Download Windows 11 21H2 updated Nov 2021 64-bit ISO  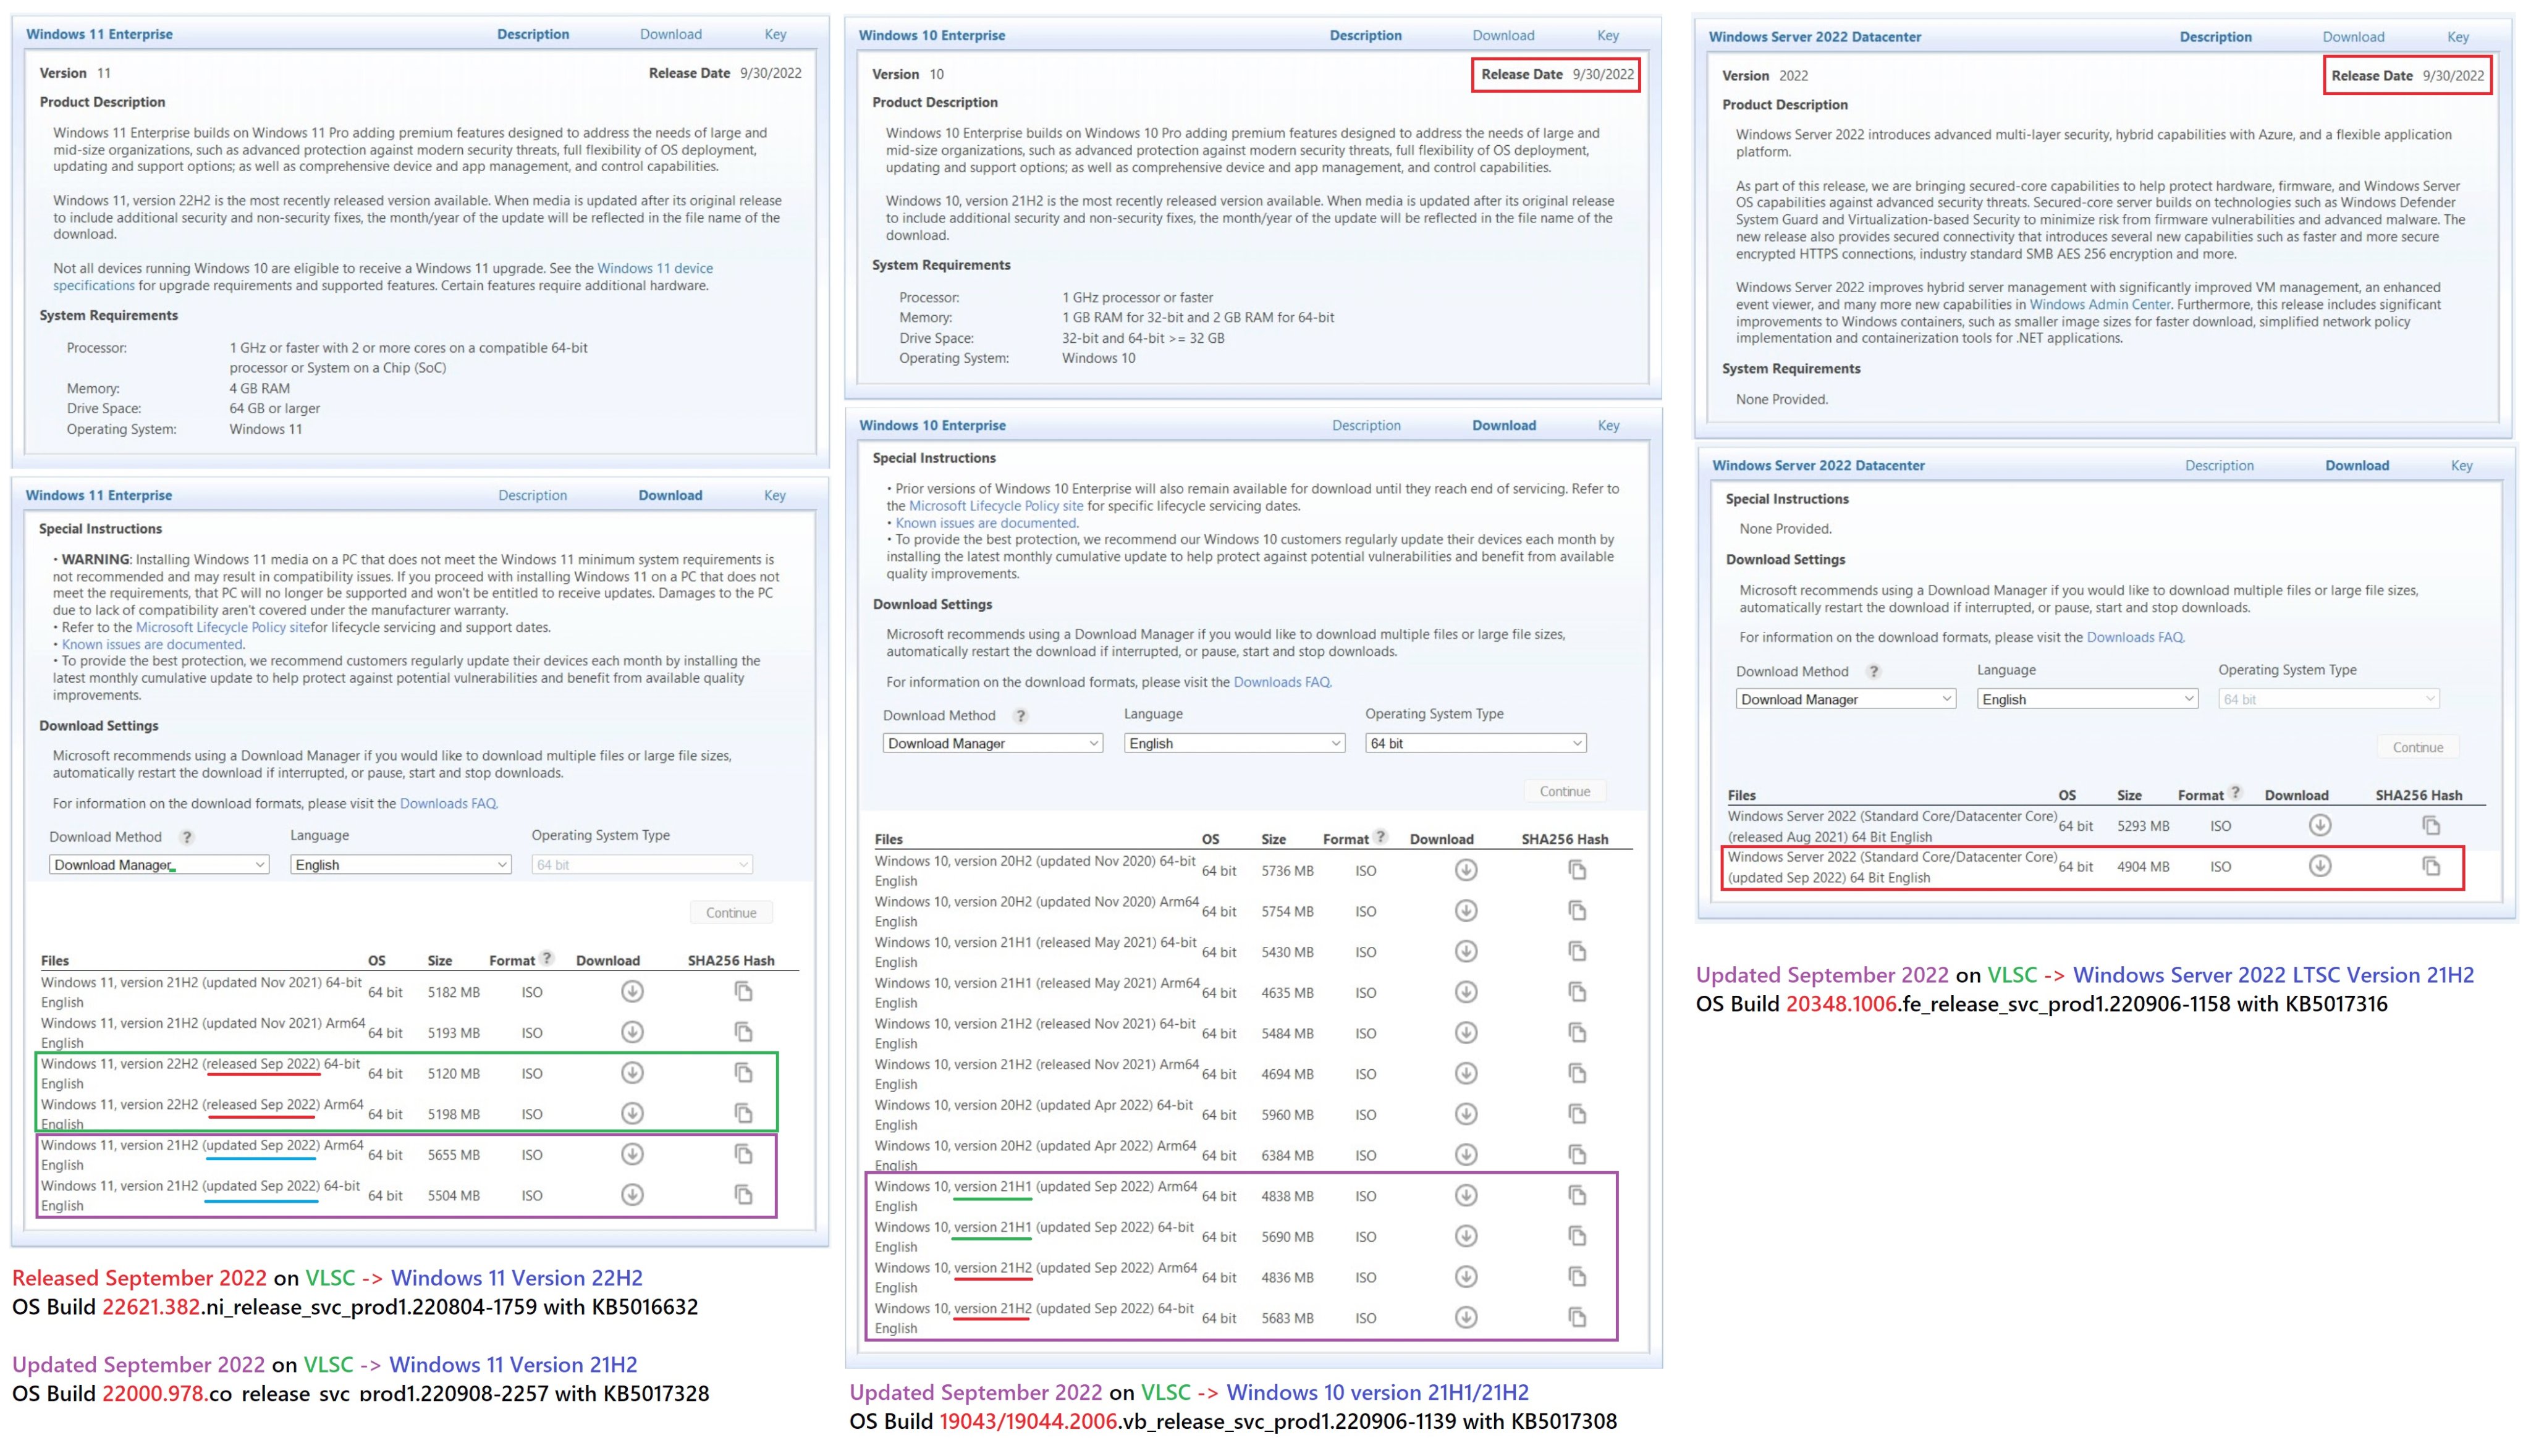[632, 991]
